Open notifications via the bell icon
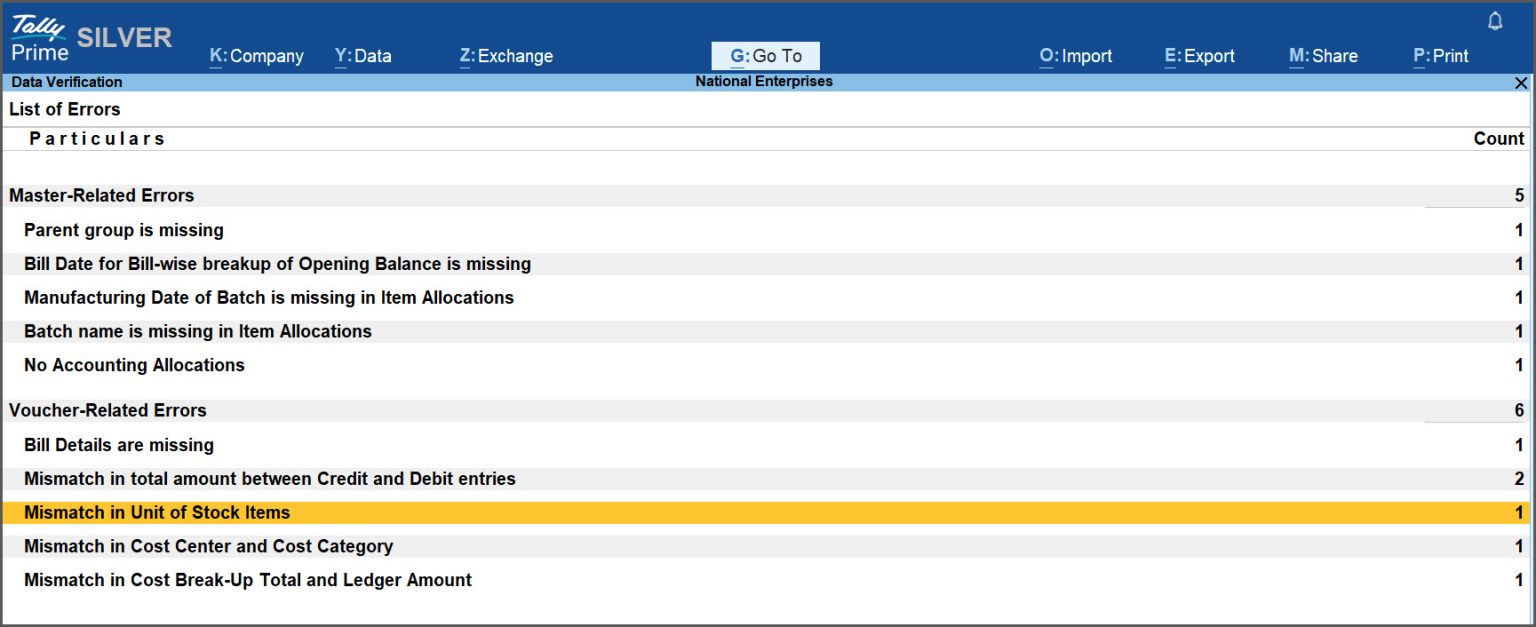Viewport: 1536px width, 627px height. [1494, 19]
